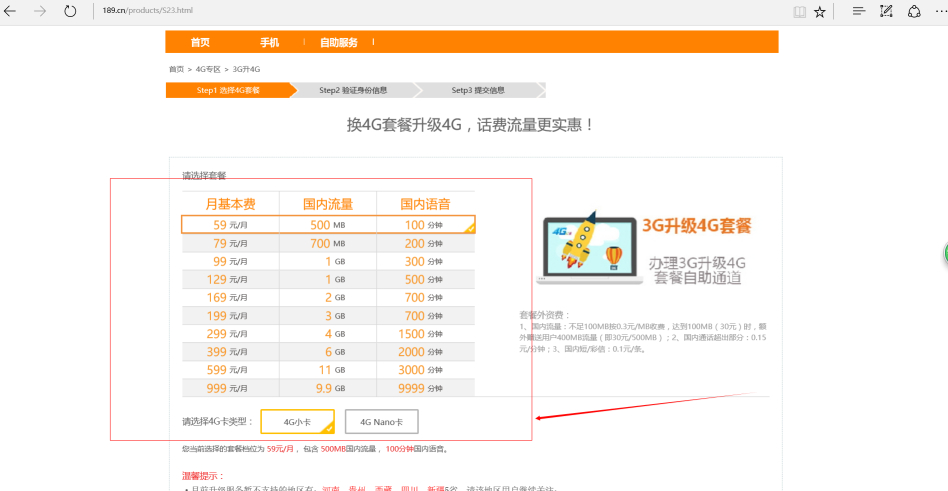Select the 59元/月 plan row

(x=328, y=225)
